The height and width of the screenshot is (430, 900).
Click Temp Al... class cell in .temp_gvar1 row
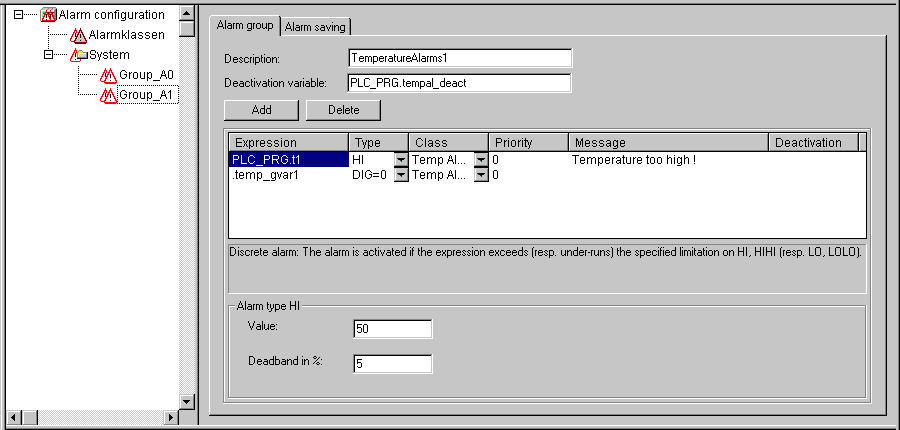441,175
